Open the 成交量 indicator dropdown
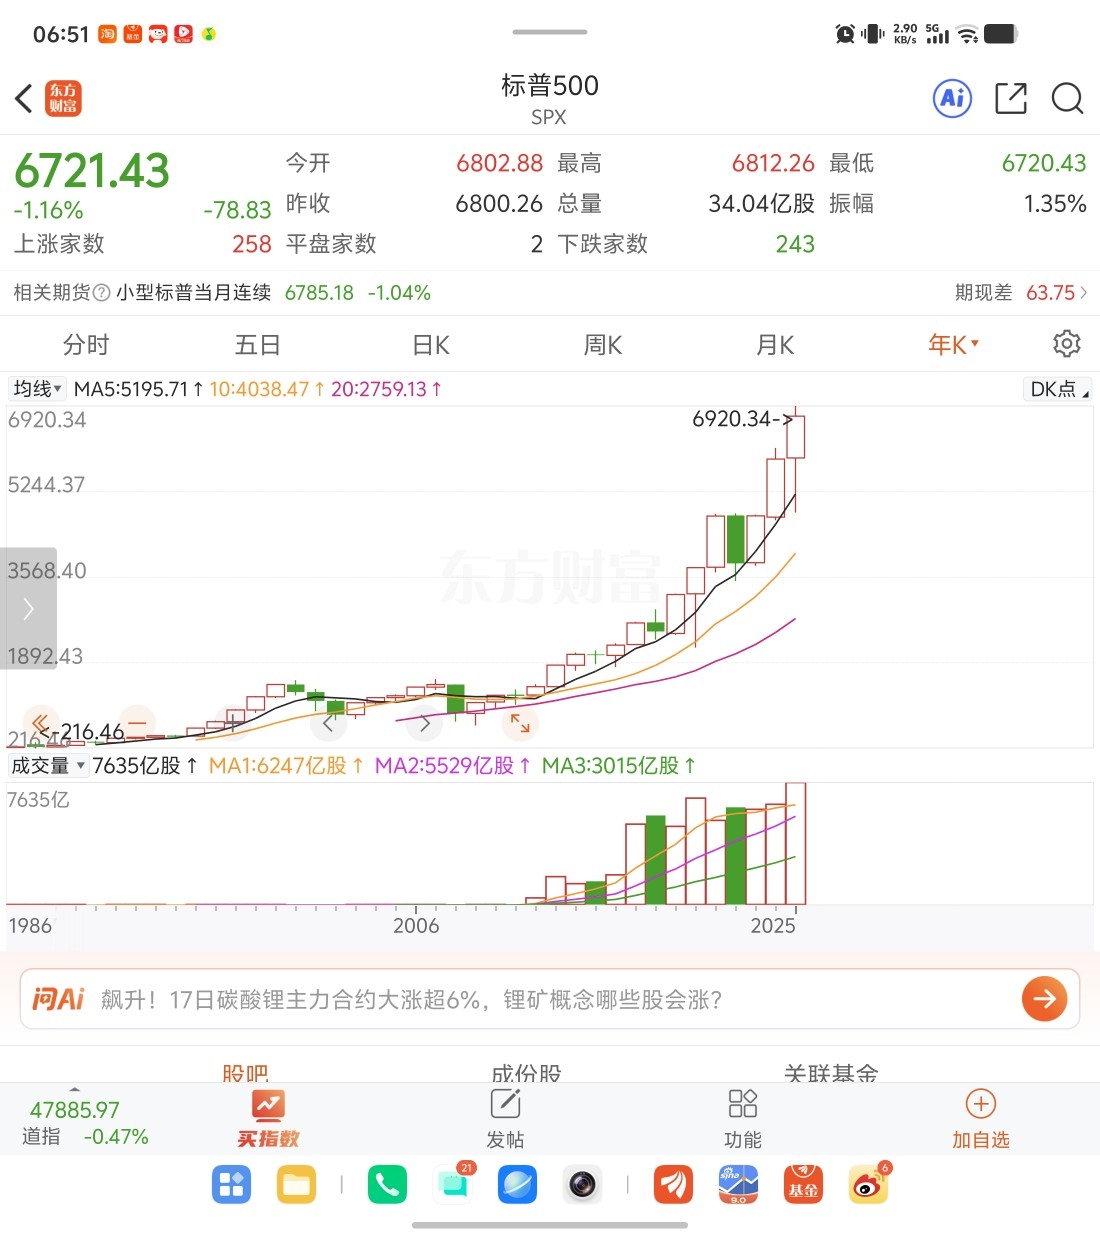Viewport: 1100px width, 1240px height. (x=48, y=766)
